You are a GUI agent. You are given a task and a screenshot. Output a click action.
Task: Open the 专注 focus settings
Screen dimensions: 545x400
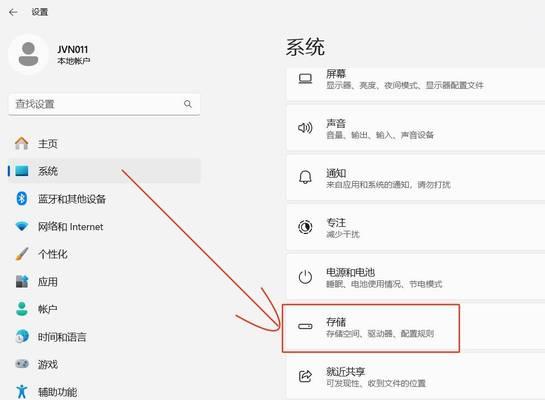click(416, 227)
